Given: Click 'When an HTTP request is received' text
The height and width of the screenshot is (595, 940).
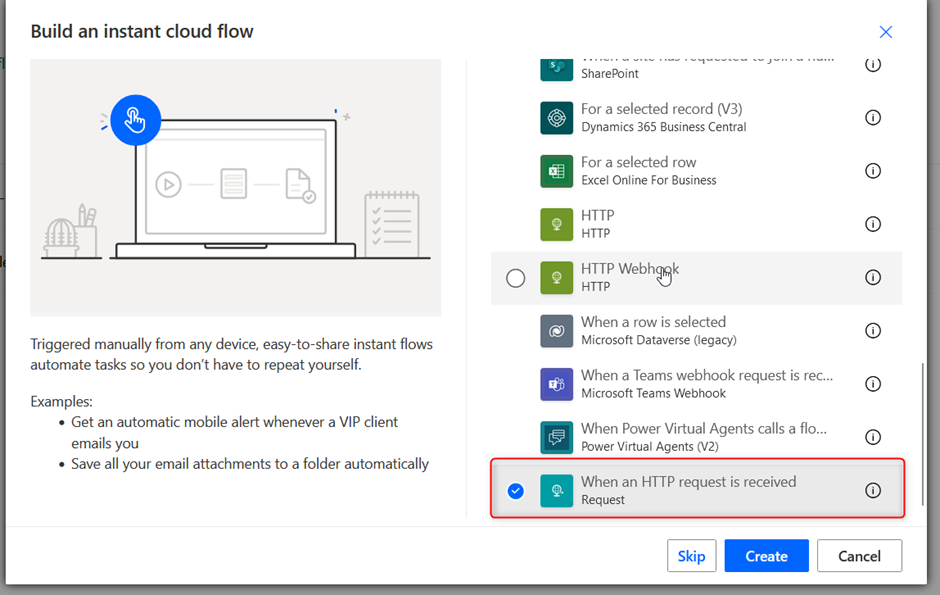Looking at the screenshot, I should tap(688, 482).
